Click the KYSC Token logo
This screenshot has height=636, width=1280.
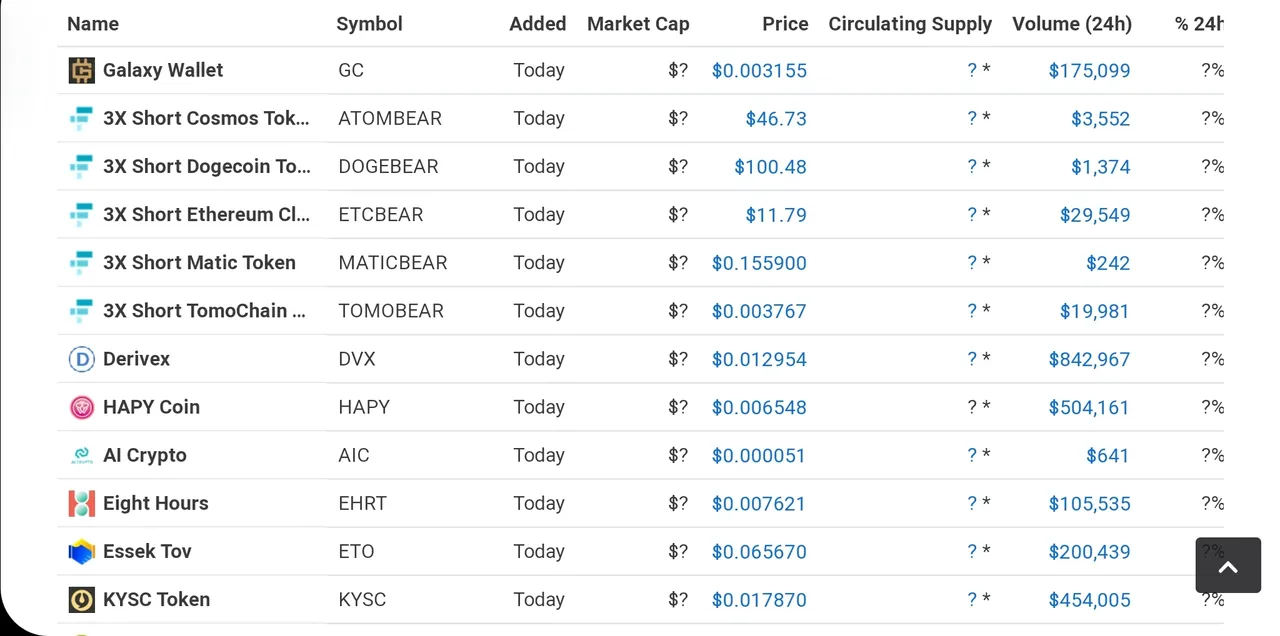81,599
